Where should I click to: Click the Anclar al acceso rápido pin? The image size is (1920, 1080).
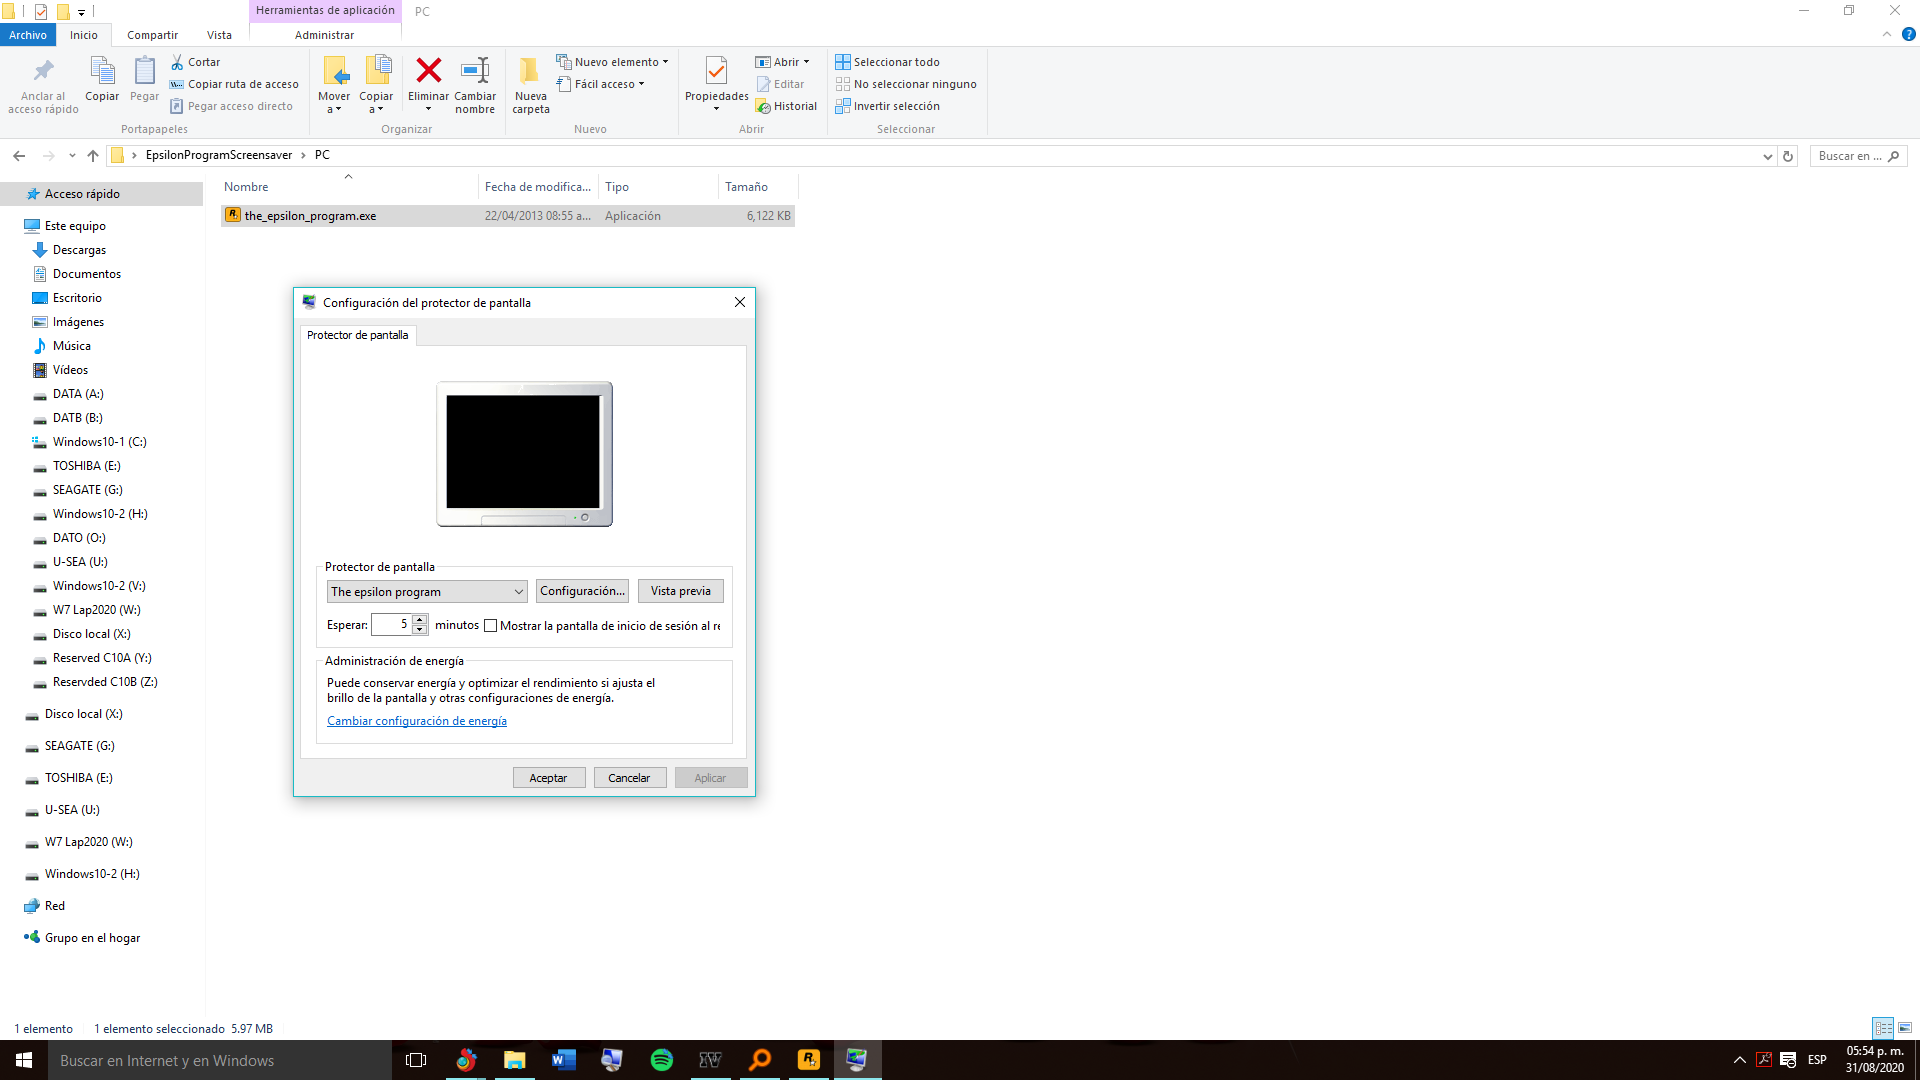(43, 71)
